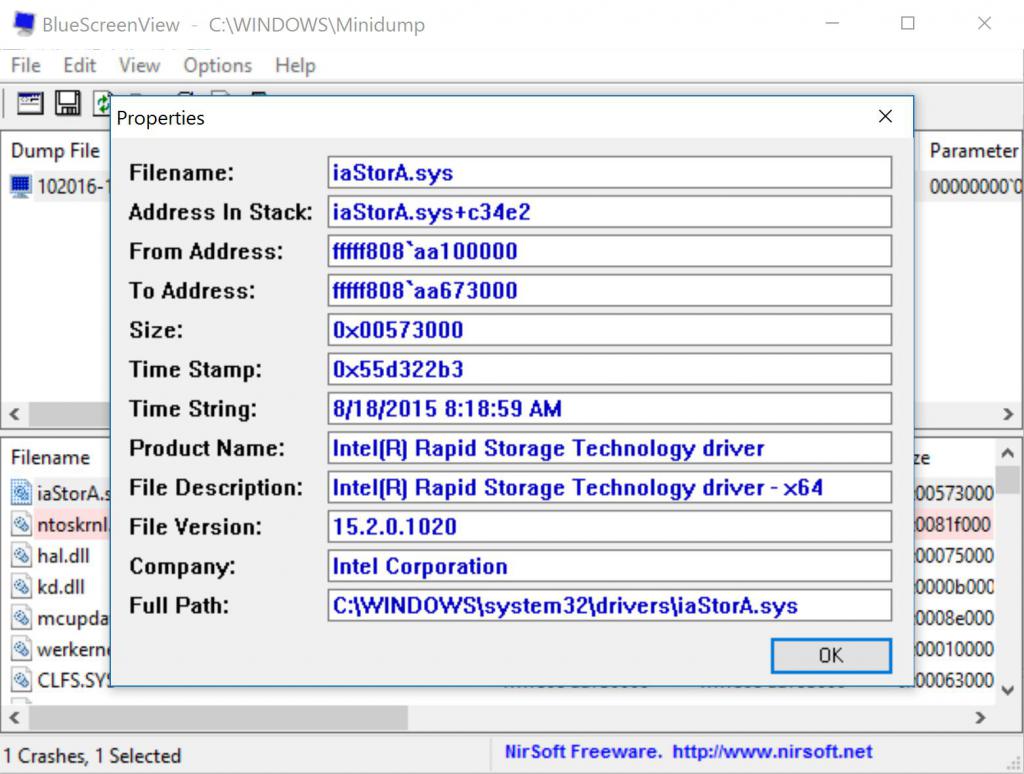Open the View menu

[139, 65]
